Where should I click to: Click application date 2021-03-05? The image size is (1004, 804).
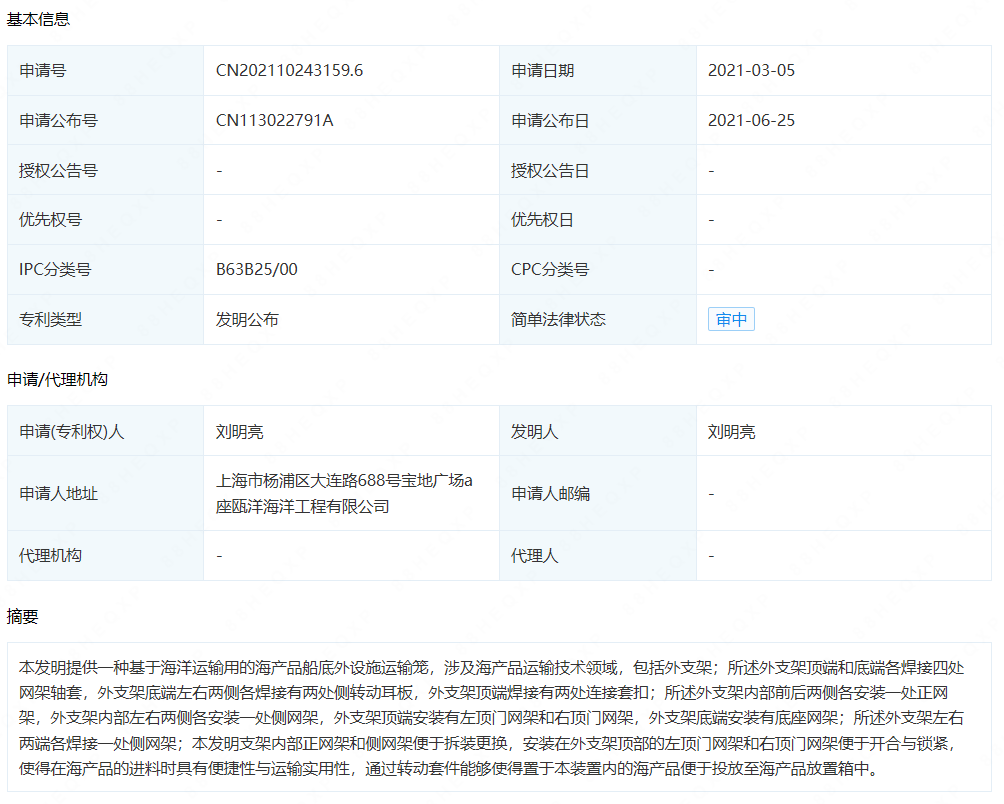click(751, 70)
